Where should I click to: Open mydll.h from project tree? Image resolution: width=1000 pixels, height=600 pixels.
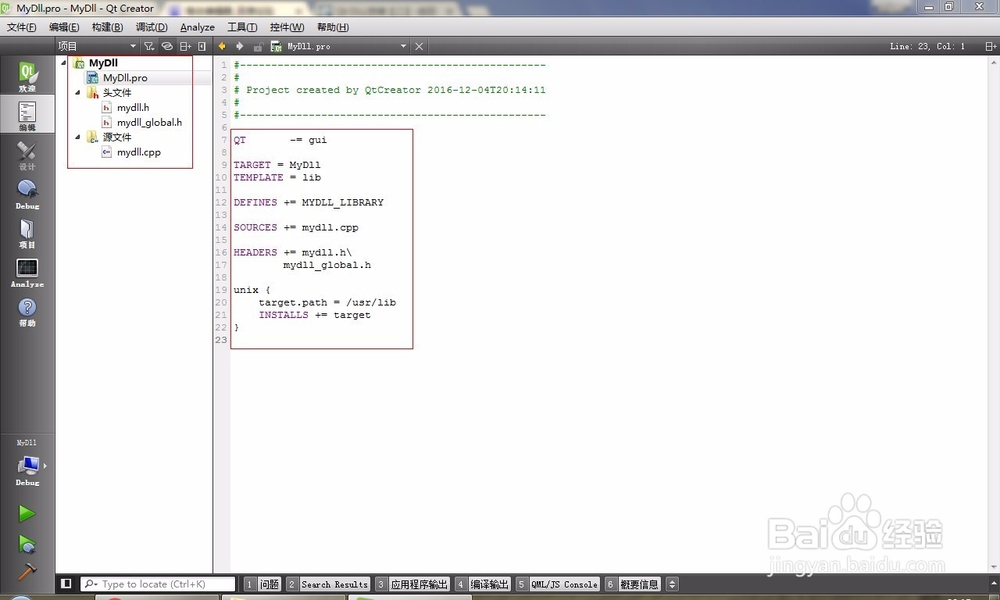[133, 107]
